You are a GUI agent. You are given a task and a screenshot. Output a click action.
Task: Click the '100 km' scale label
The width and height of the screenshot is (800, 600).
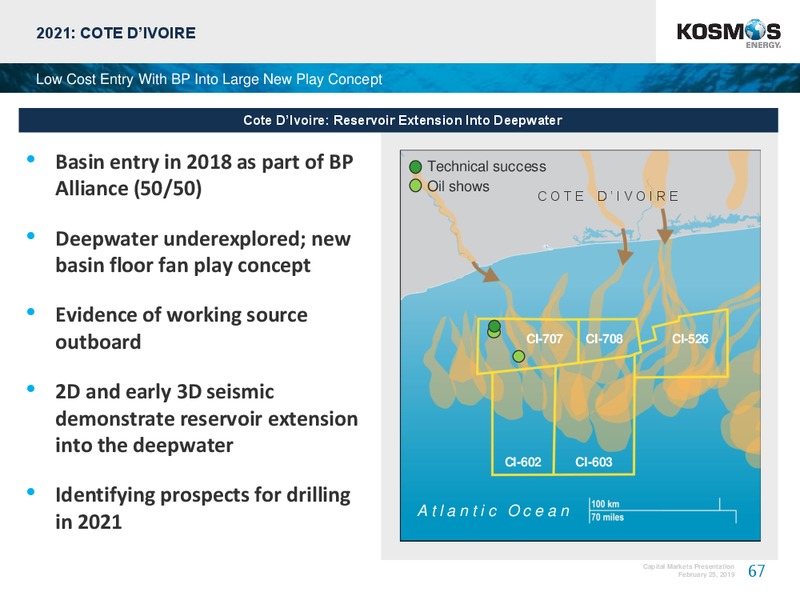pos(605,504)
